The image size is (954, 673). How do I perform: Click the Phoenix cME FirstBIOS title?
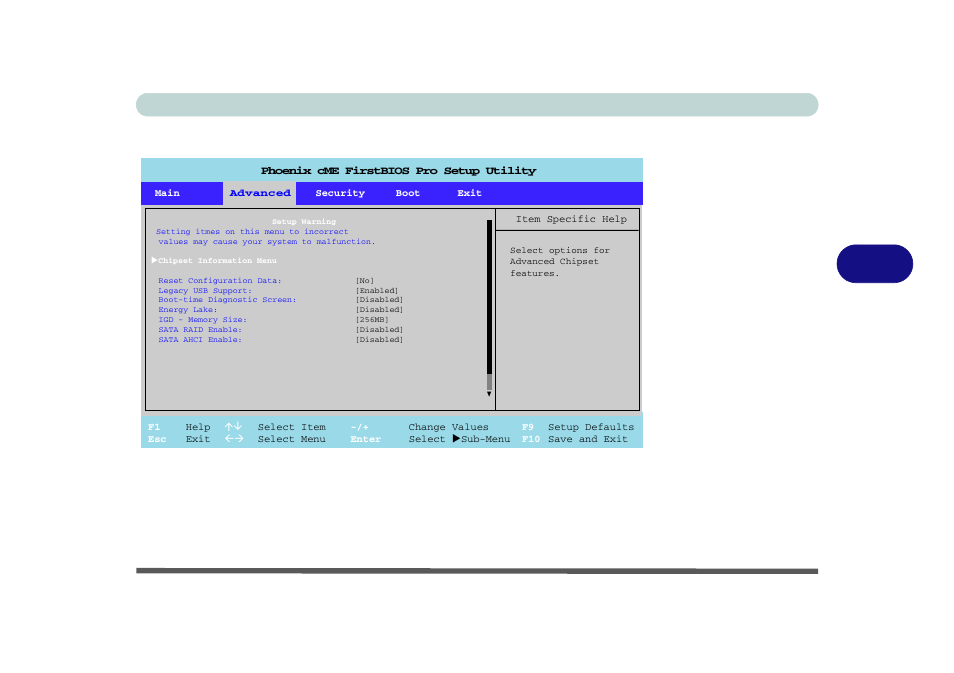tap(399, 171)
